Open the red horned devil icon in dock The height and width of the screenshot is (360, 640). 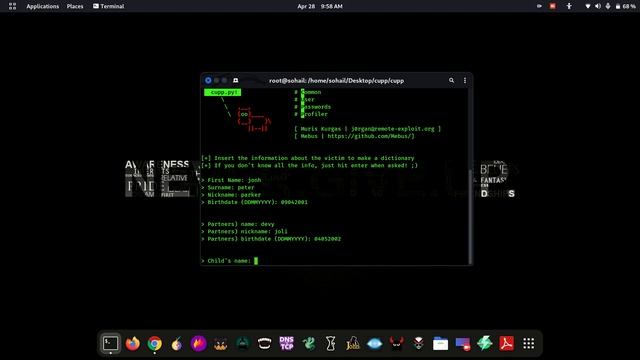(396, 343)
